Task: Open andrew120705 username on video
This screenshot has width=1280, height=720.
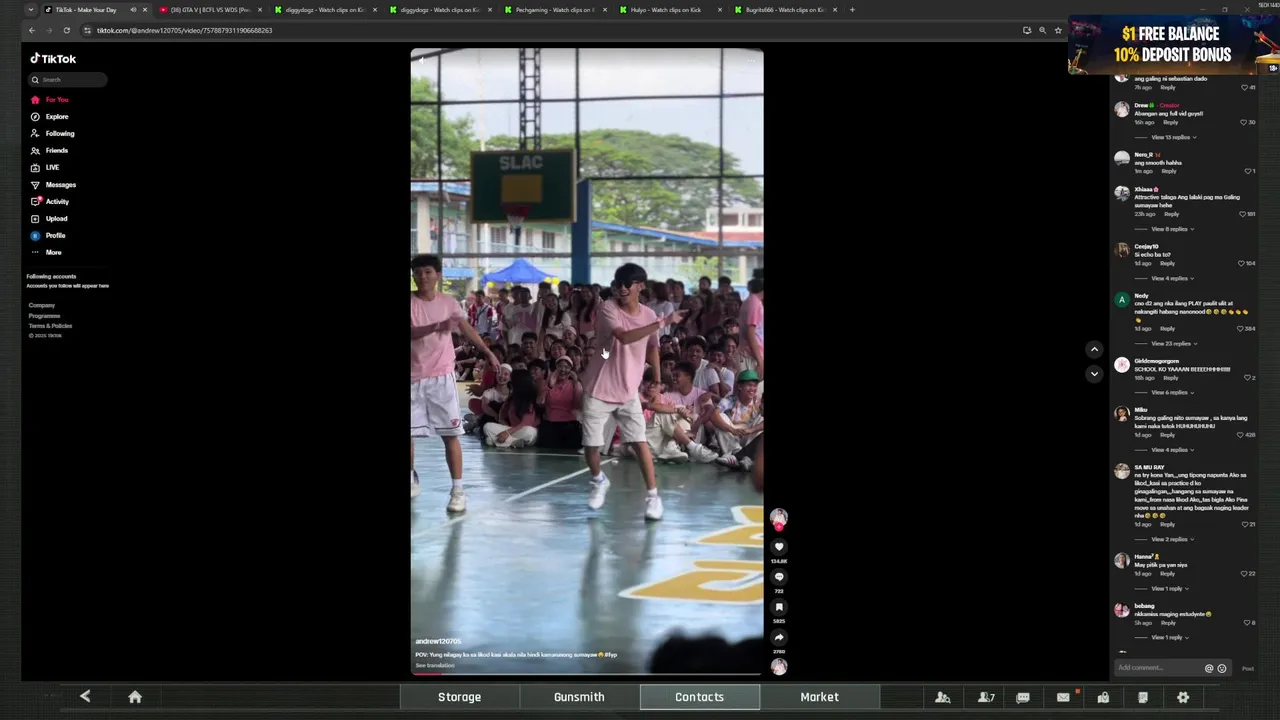Action: pyautogui.click(x=438, y=641)
